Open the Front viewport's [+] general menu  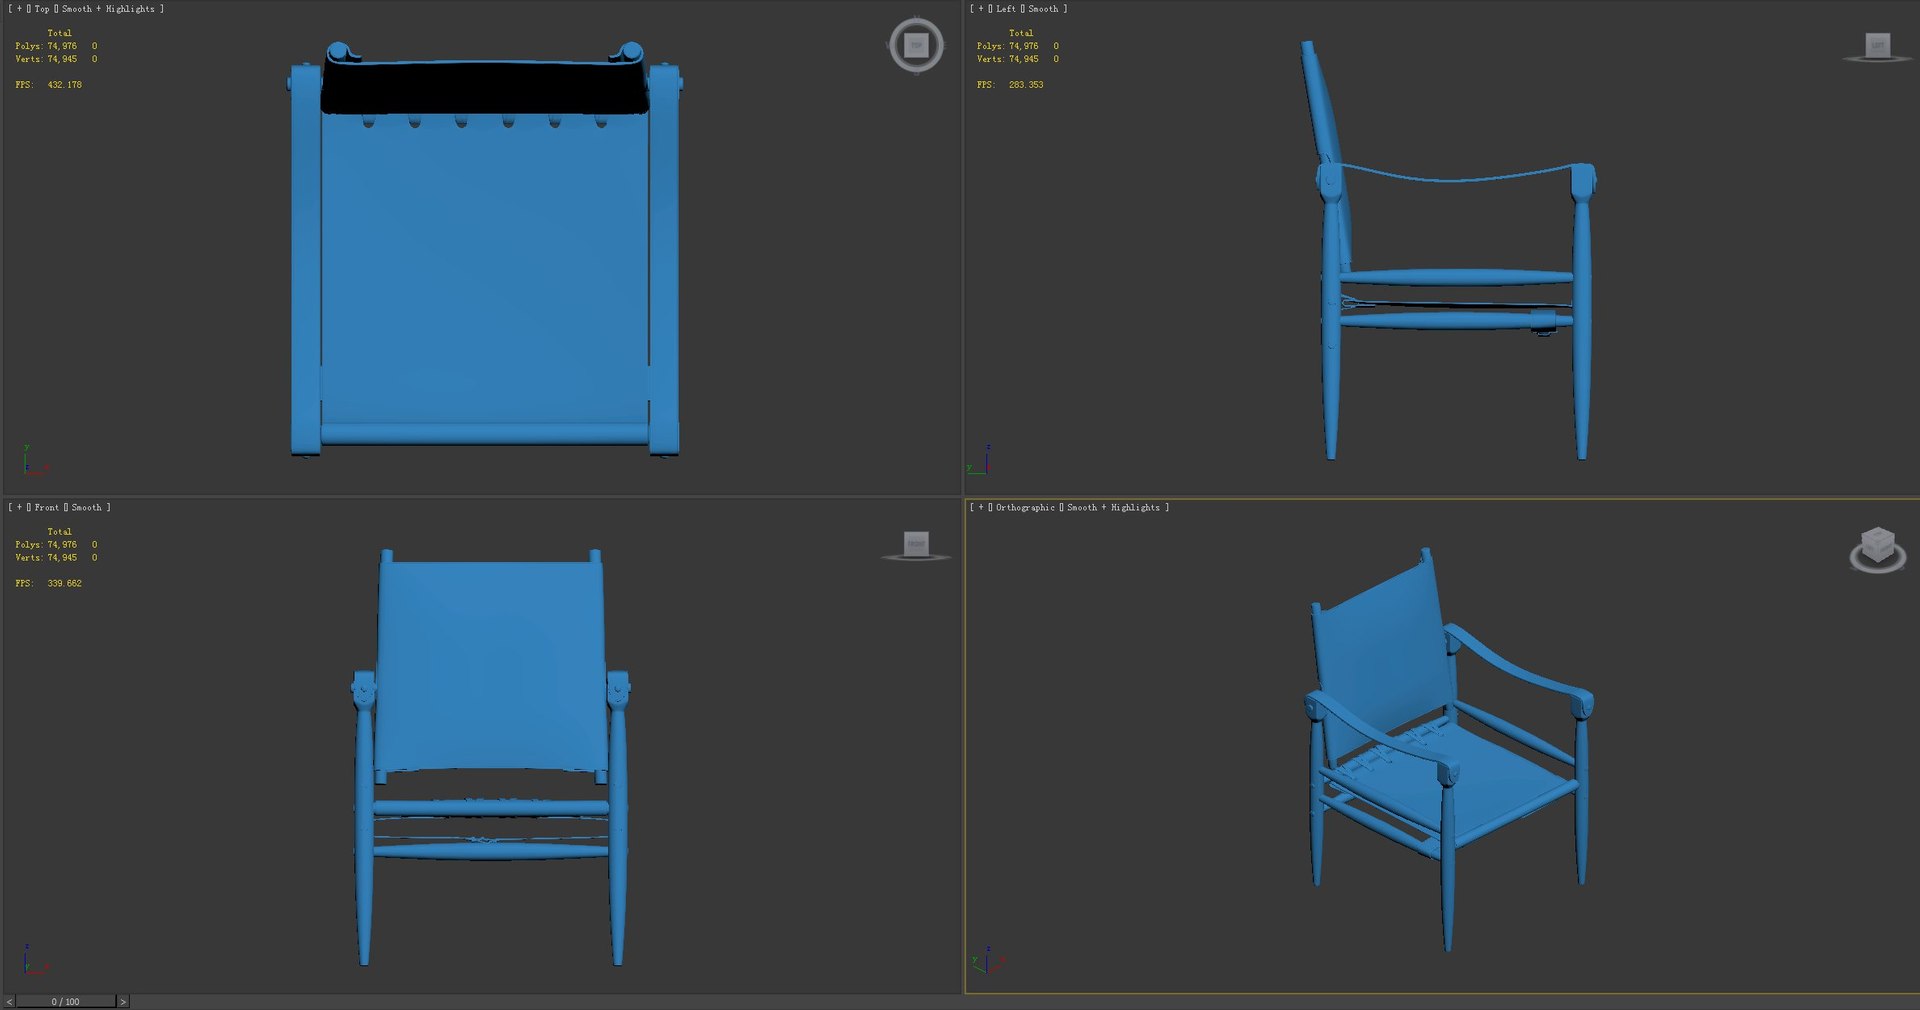pyautogui.click(x=19, y=508)
